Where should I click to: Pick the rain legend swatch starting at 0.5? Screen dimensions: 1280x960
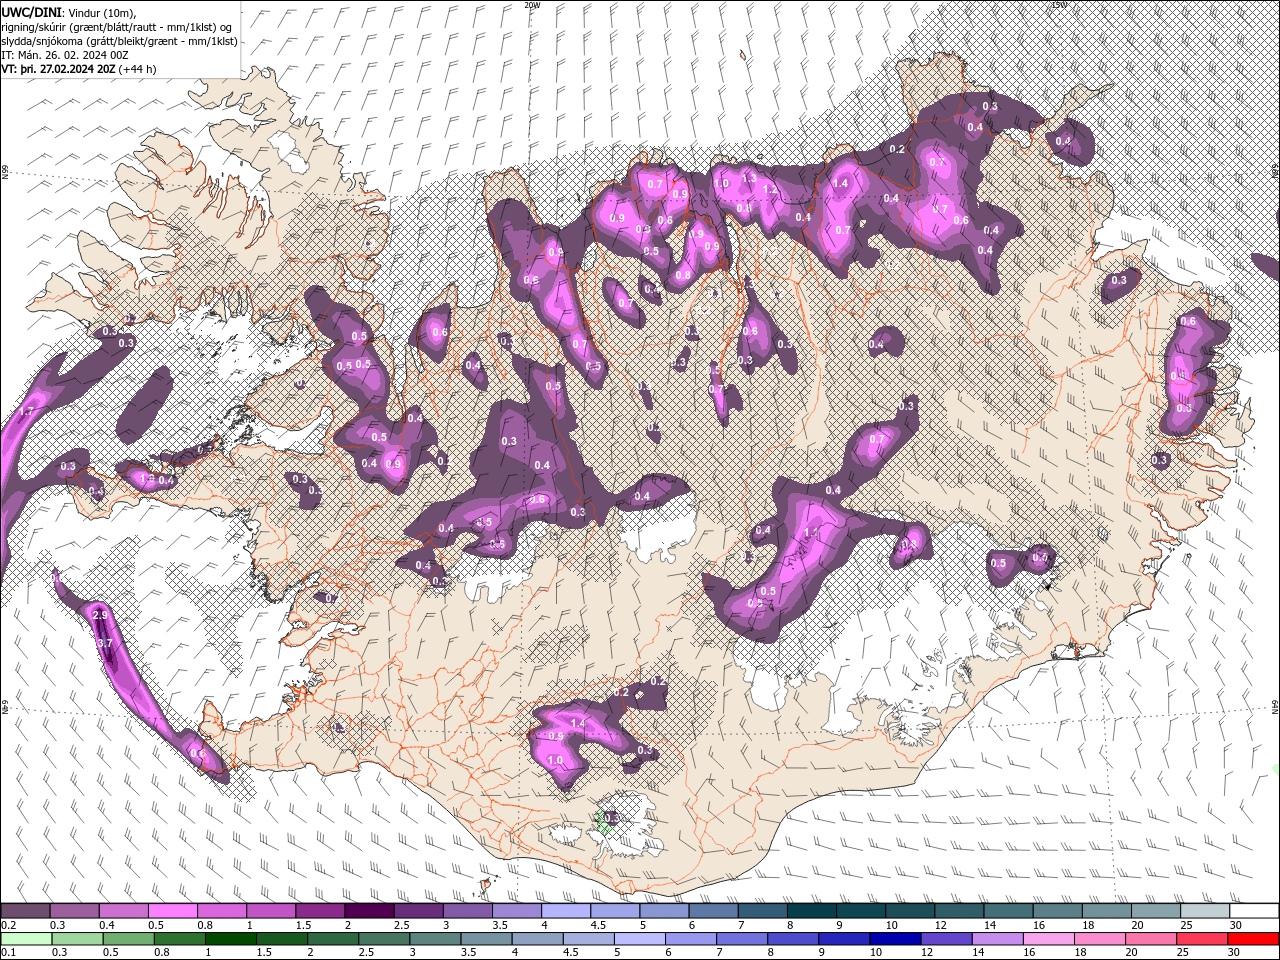[x=131, y=939]
